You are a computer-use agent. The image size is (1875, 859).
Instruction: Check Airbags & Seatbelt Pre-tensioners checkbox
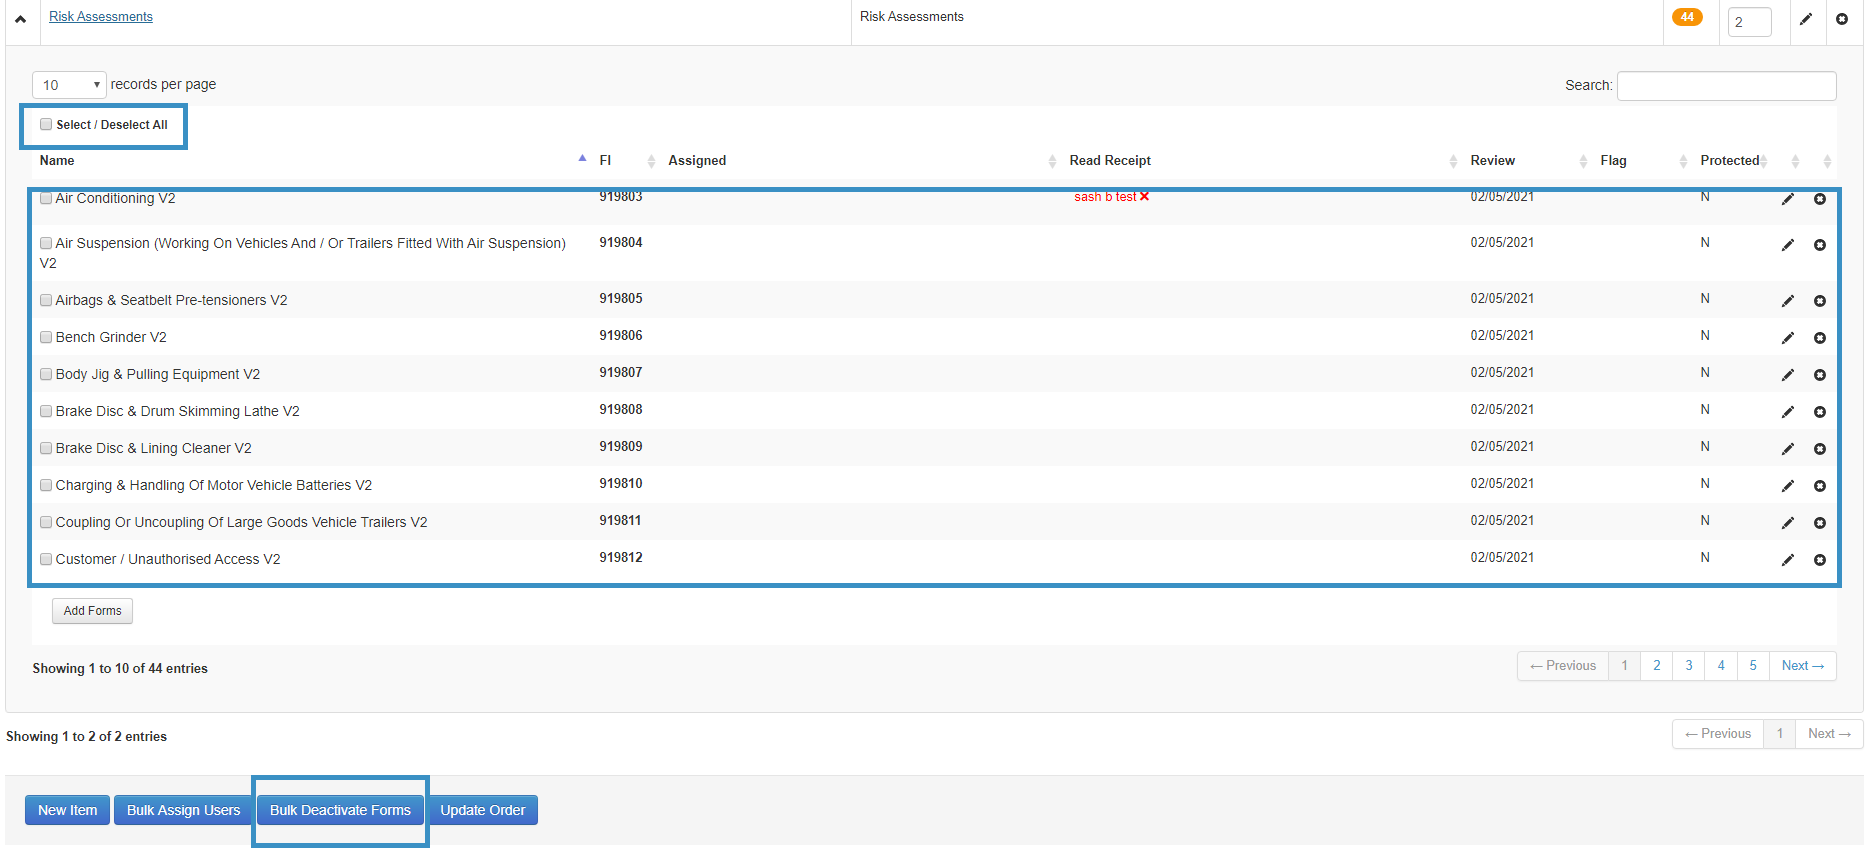point(46,300)
